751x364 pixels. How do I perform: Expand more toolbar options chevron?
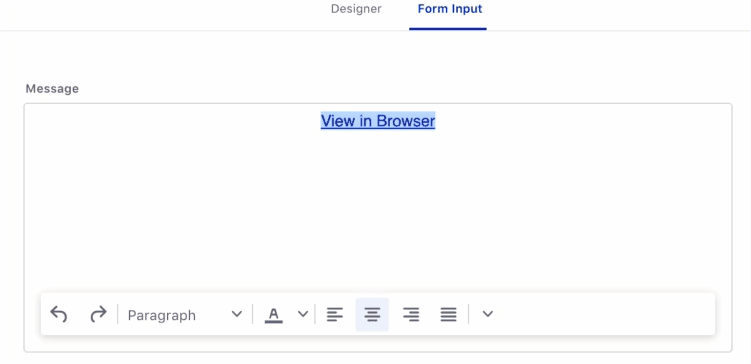click(x=488, y=315)
